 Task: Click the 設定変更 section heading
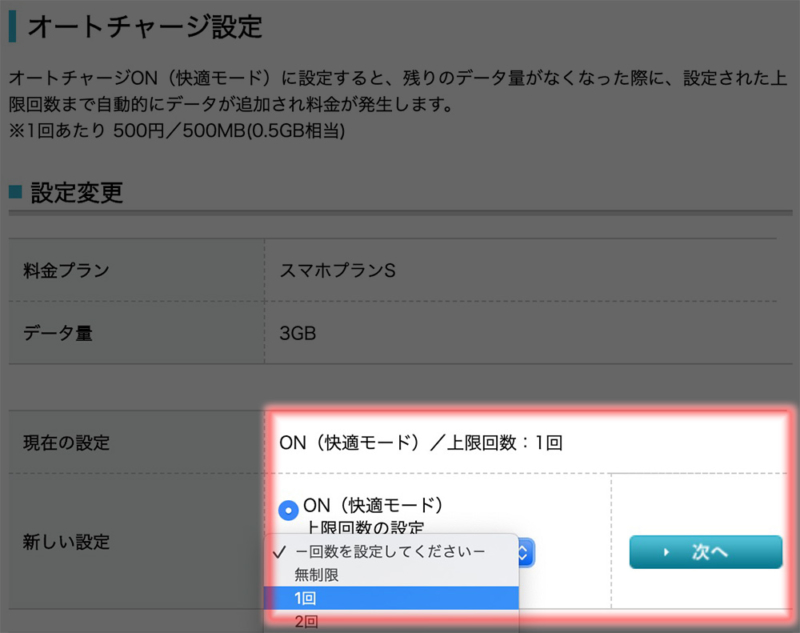click(77, 193)
